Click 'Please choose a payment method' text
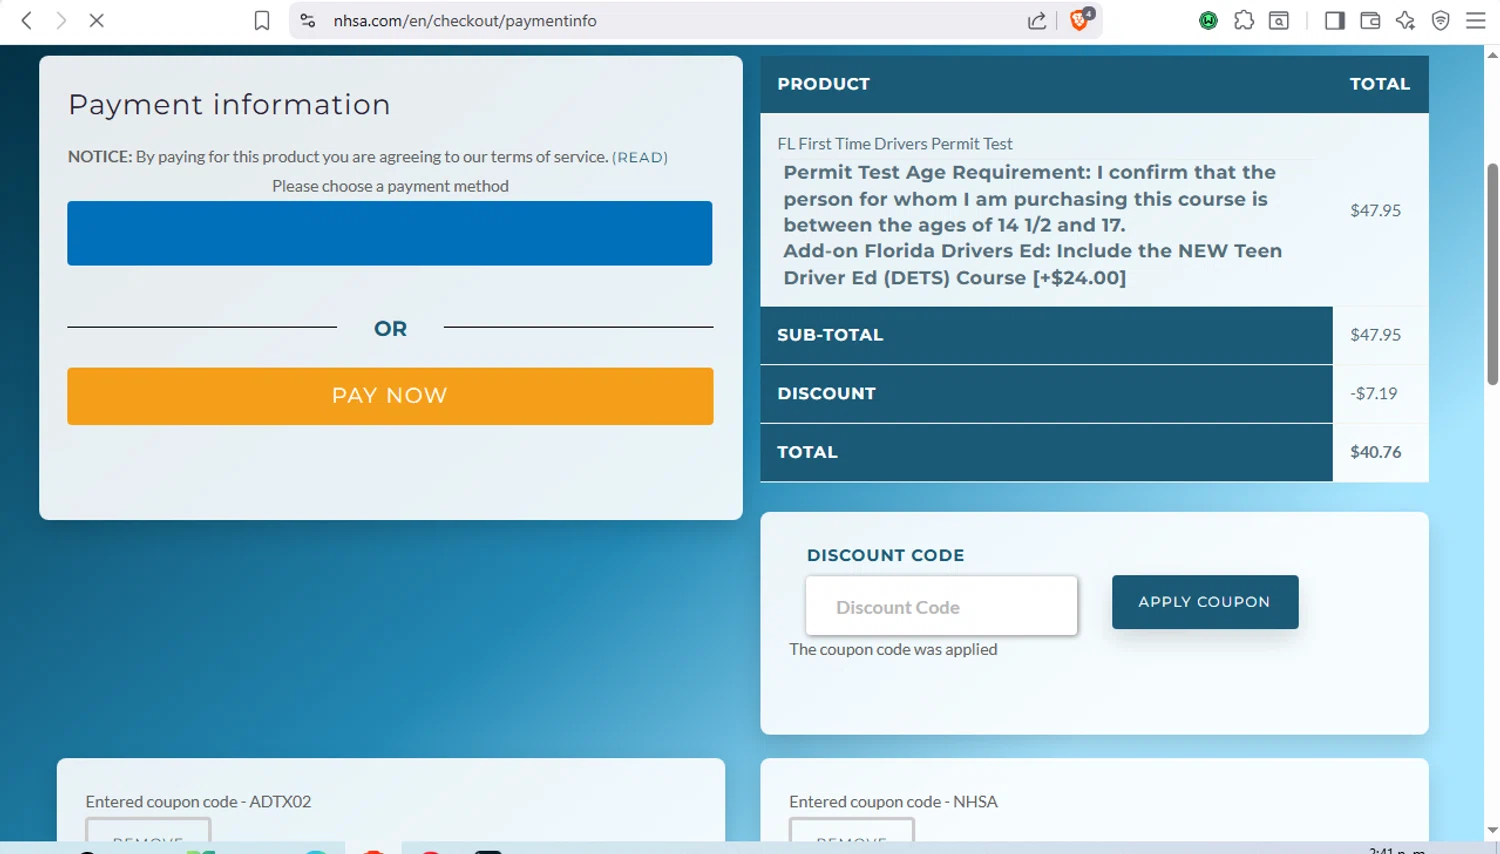Screen dimensions: 1500x854 click(x=390, y=186)
